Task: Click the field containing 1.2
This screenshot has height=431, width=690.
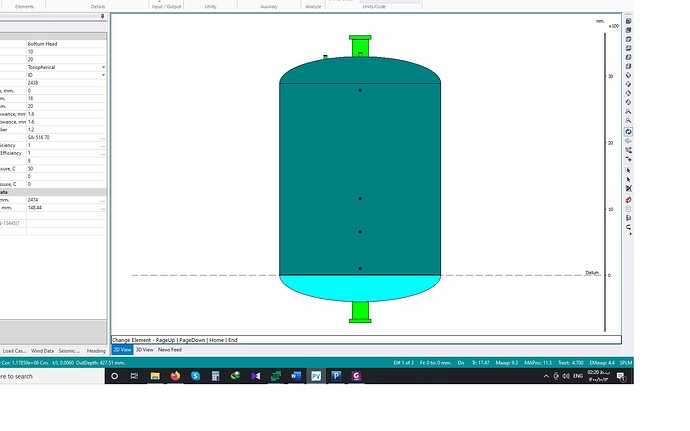Action: click(66, 130)
